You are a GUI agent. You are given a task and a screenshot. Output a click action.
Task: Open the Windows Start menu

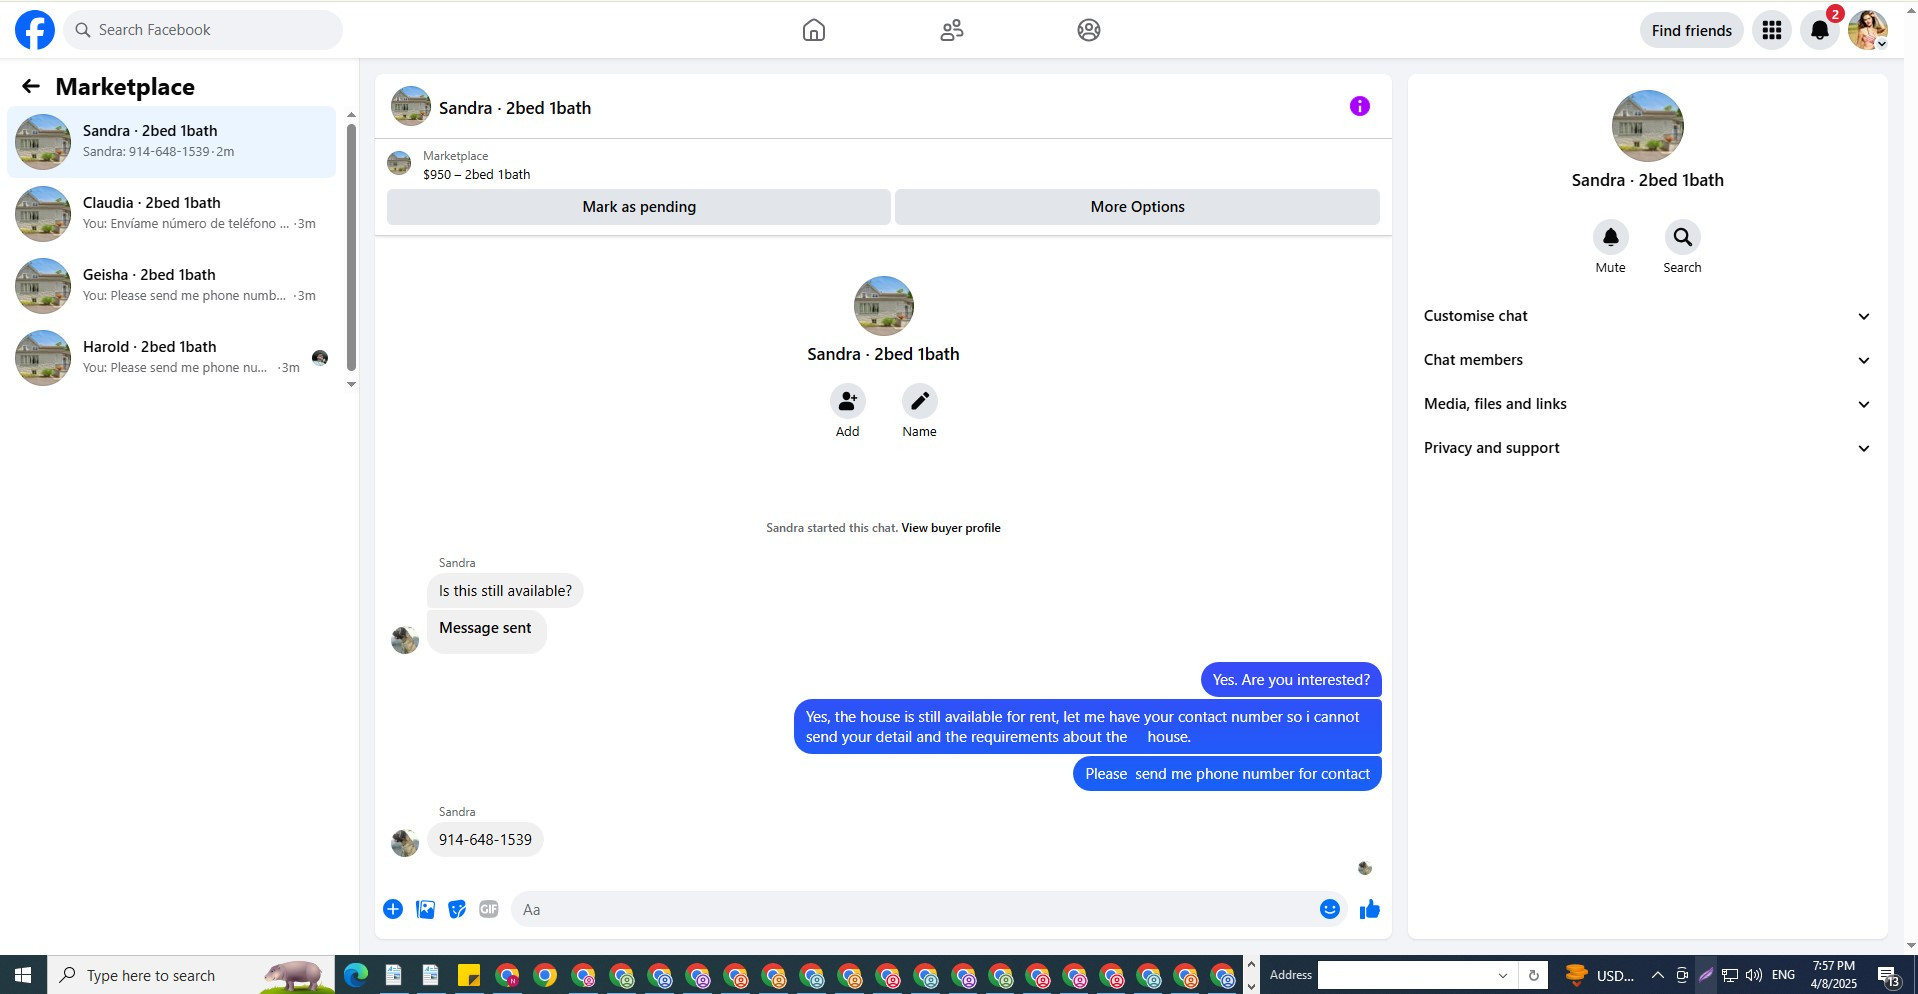point(23,975)
